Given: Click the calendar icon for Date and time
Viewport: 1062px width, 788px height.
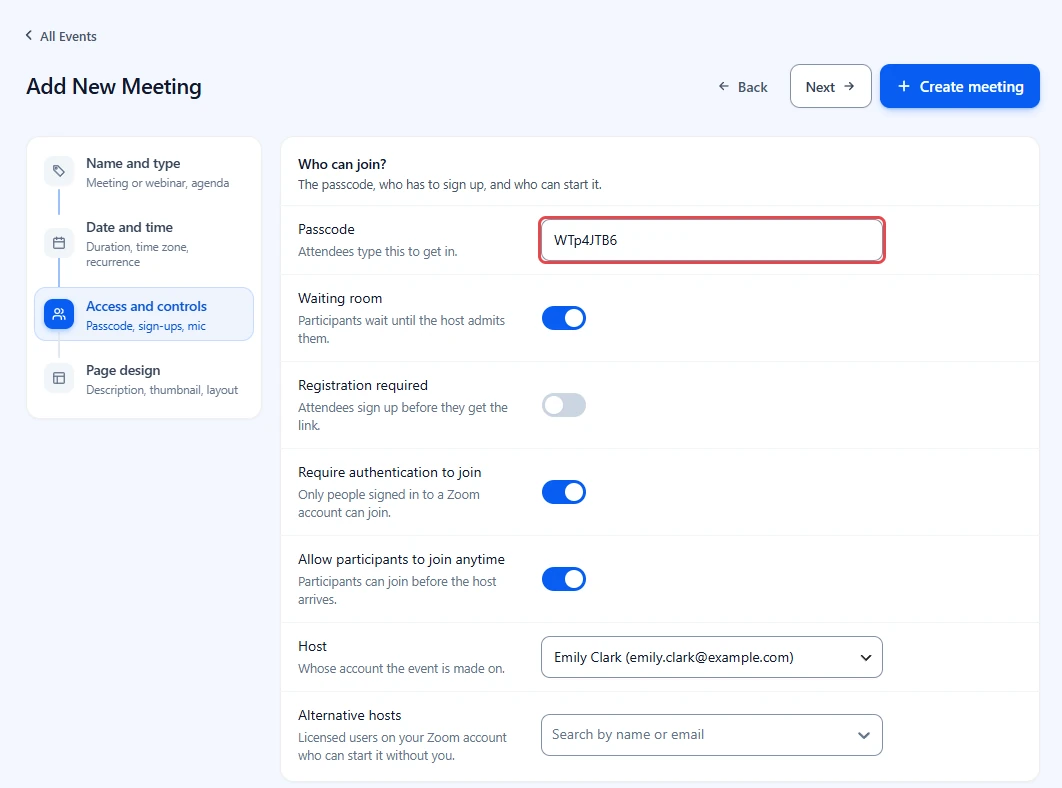Looking at the screenshot, I should (59, 243).
